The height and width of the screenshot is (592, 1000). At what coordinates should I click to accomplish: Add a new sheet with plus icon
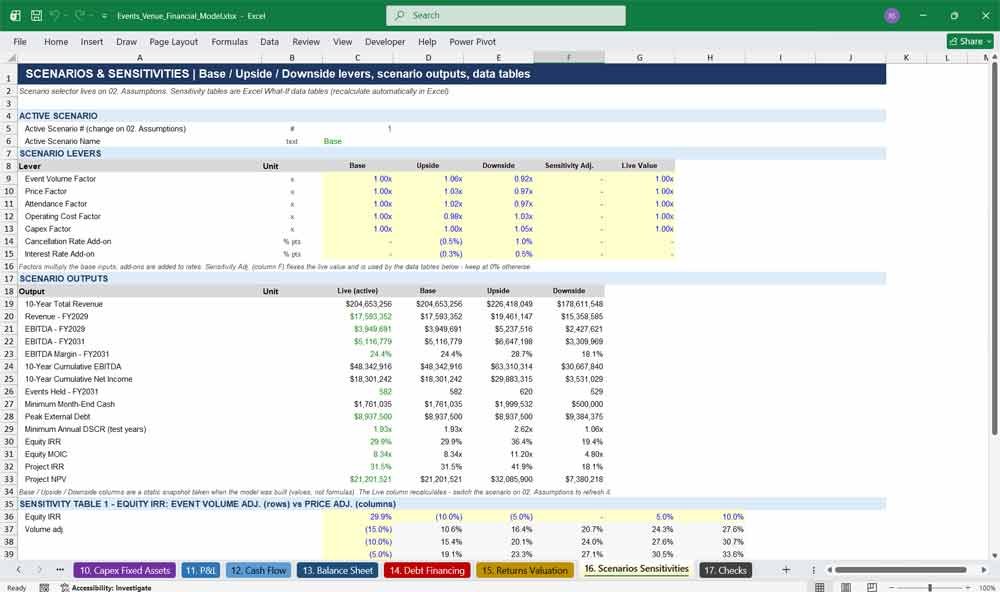coord(786,570)
